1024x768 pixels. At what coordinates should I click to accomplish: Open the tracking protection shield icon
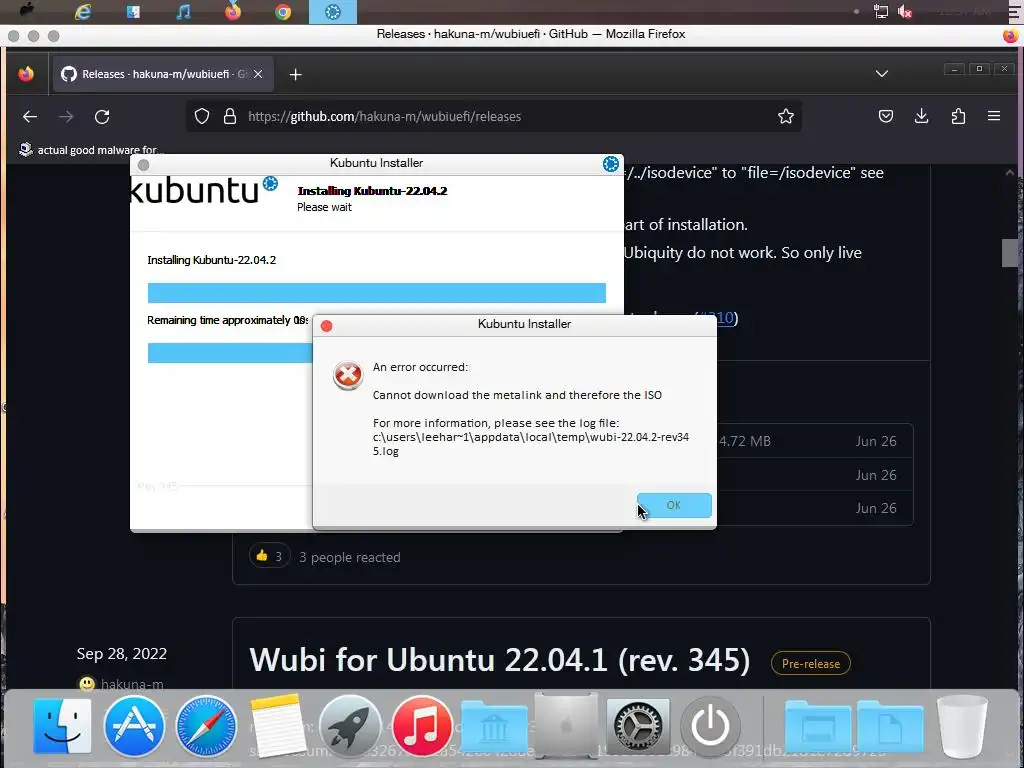pos(202,116)
